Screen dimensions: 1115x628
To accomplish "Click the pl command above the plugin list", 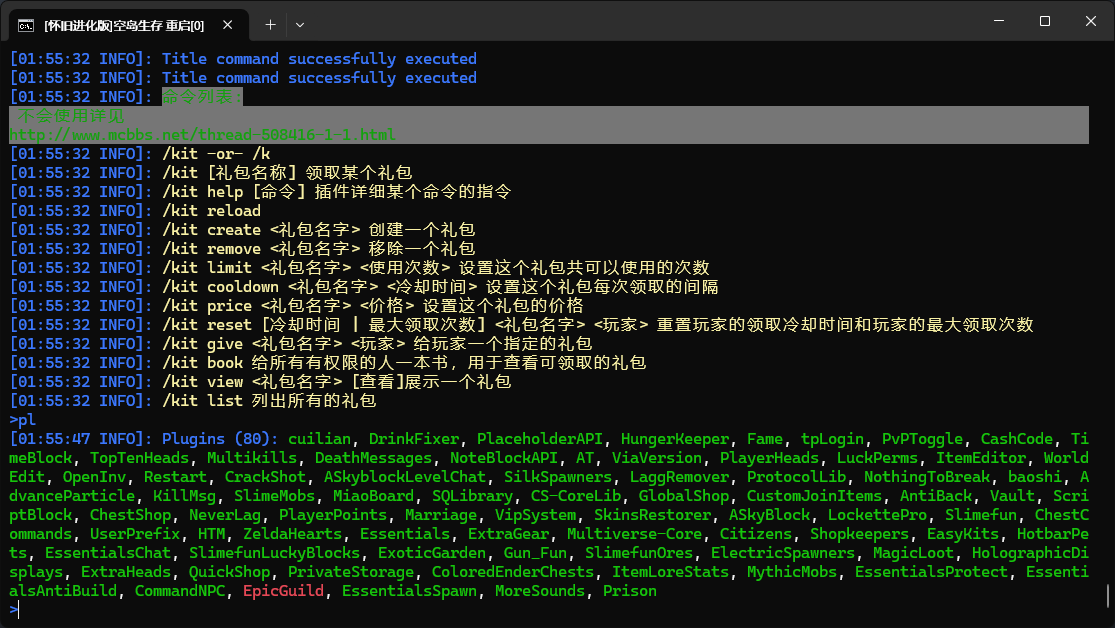I will (x=21, y=419).
